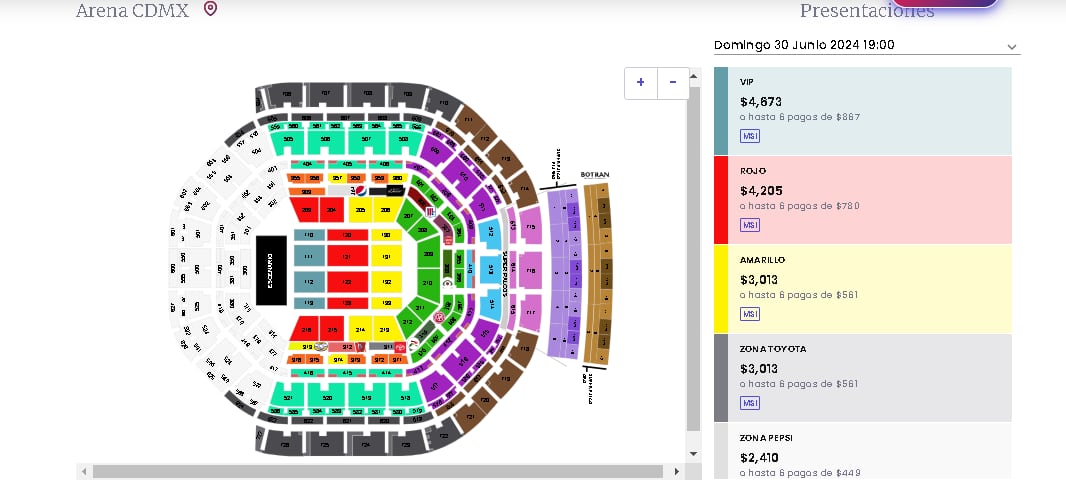Click the map's scroll-left arrow
Screen dimensions: 1066x485
pos(84,471)
